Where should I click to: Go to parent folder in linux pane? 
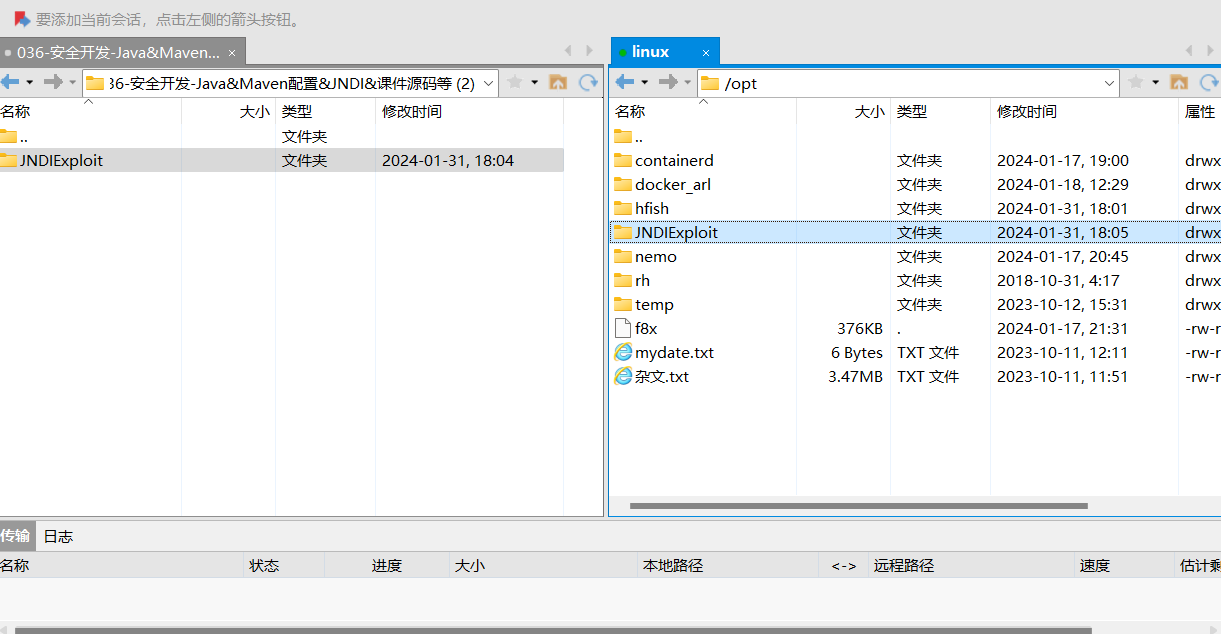click(1179, 82)
